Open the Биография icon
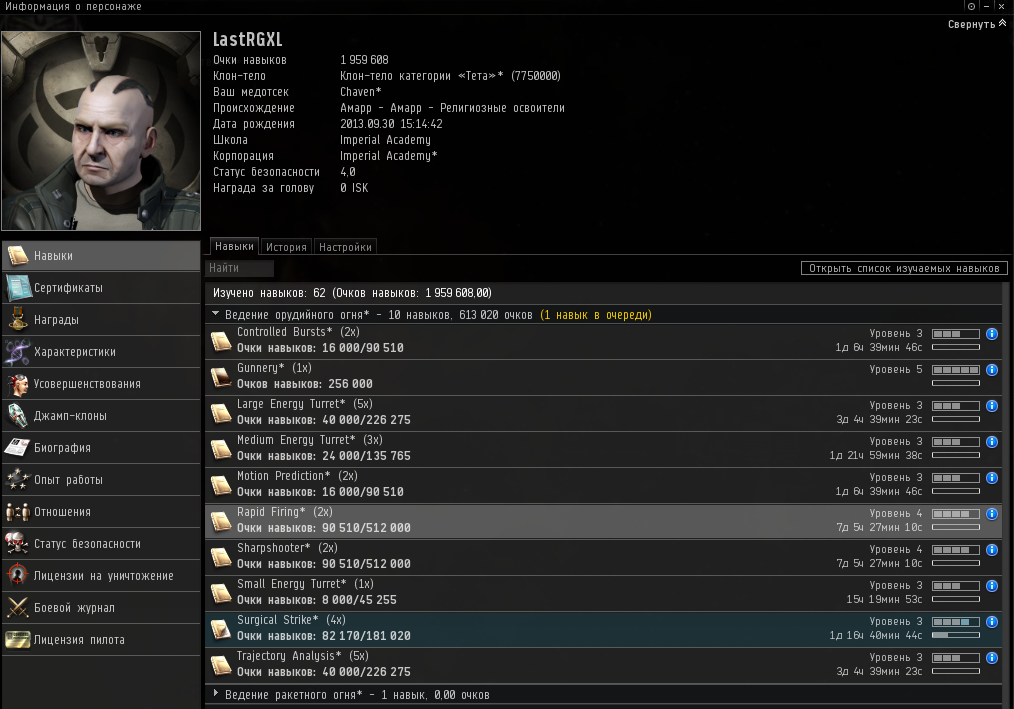 point(18,448)
